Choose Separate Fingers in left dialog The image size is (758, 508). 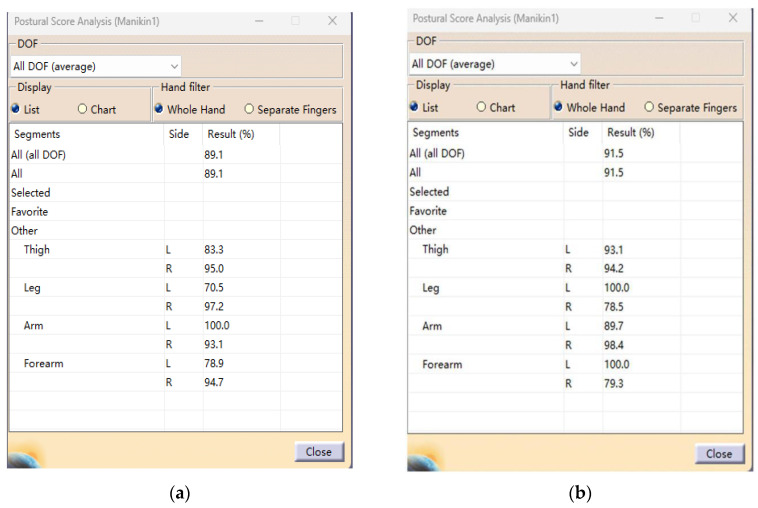click(x=249, y=109)
